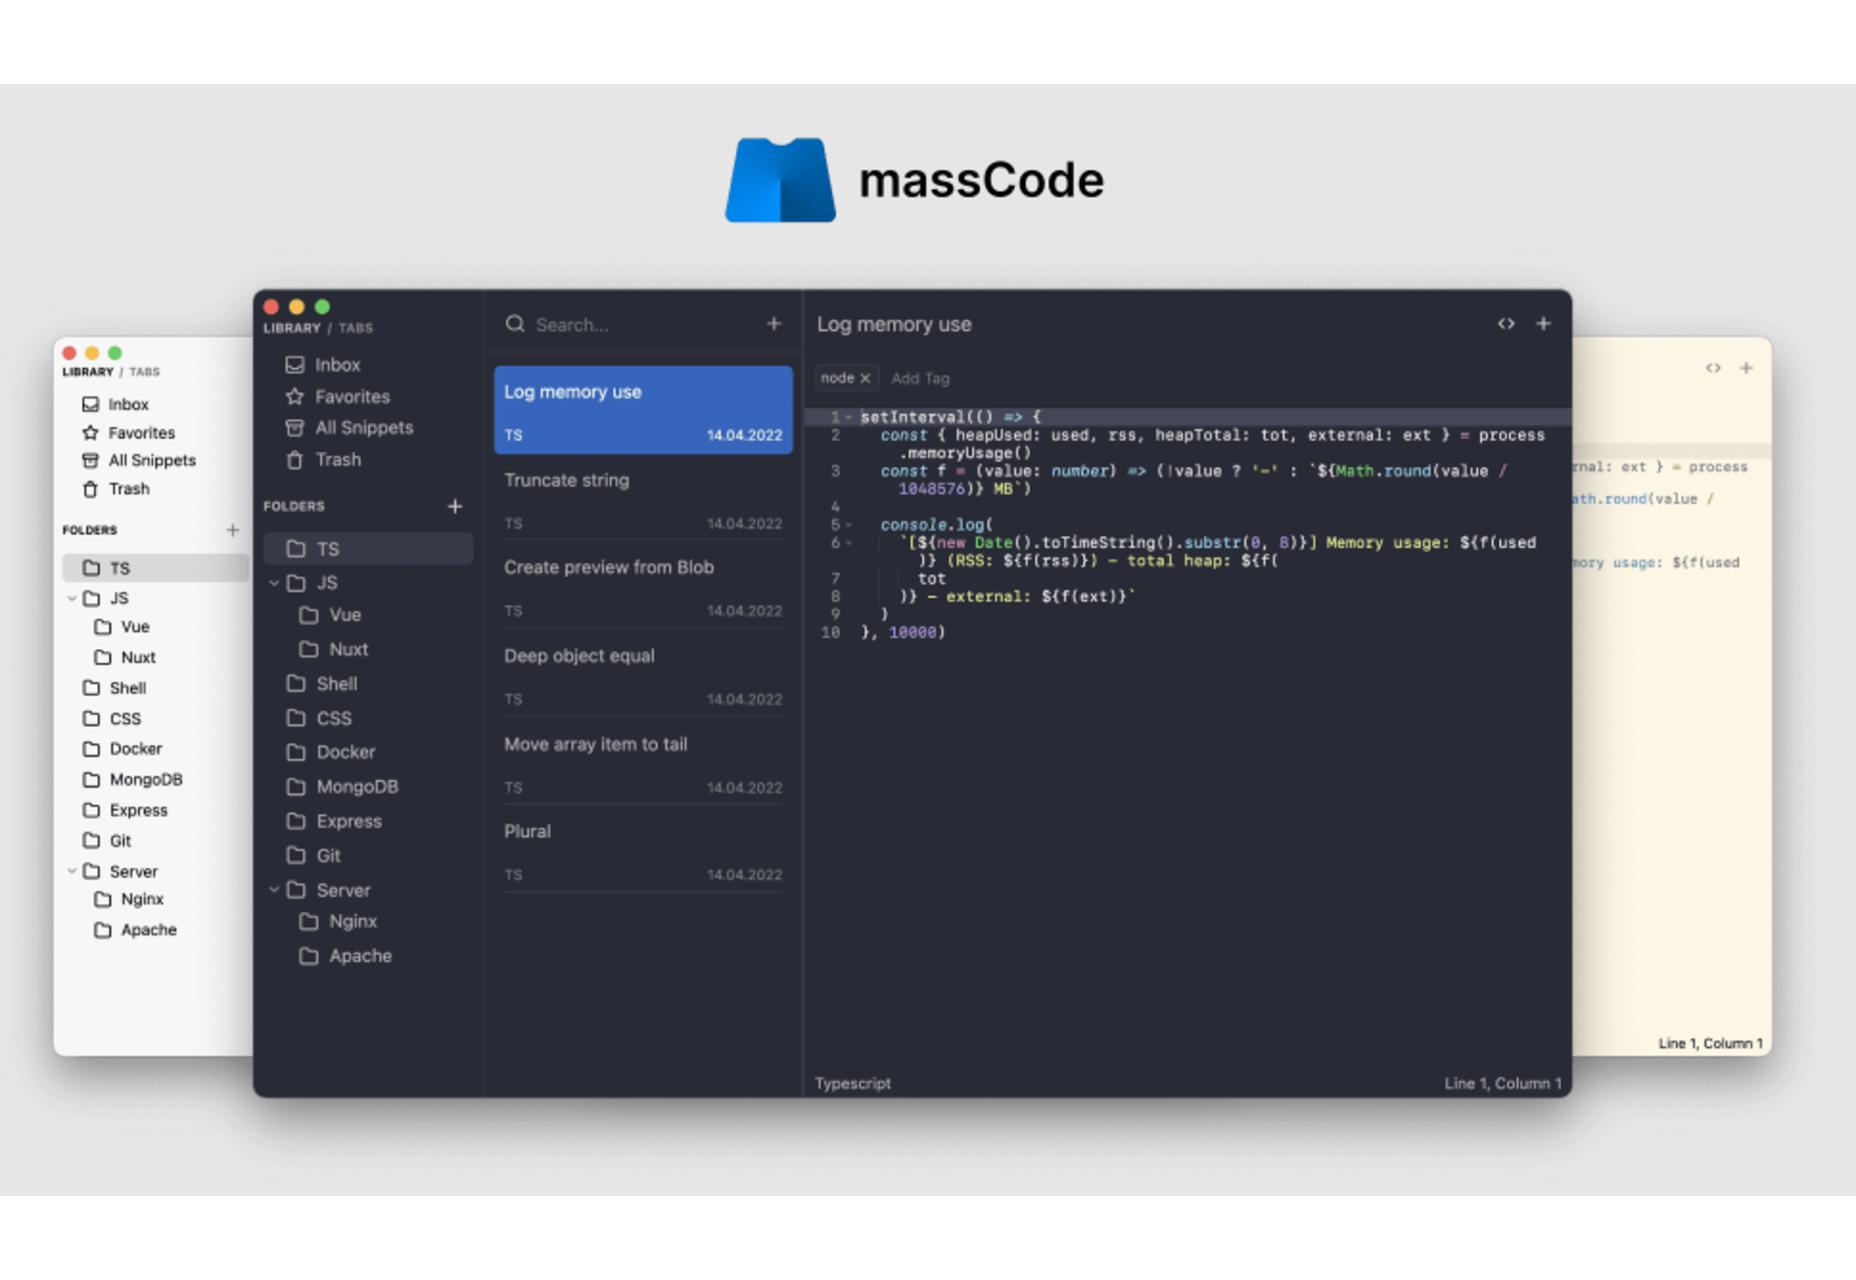Toggle code preview icon in dark editor
The height and width of the screenshot is (1280, 1856).
(x=1506, y=324)
